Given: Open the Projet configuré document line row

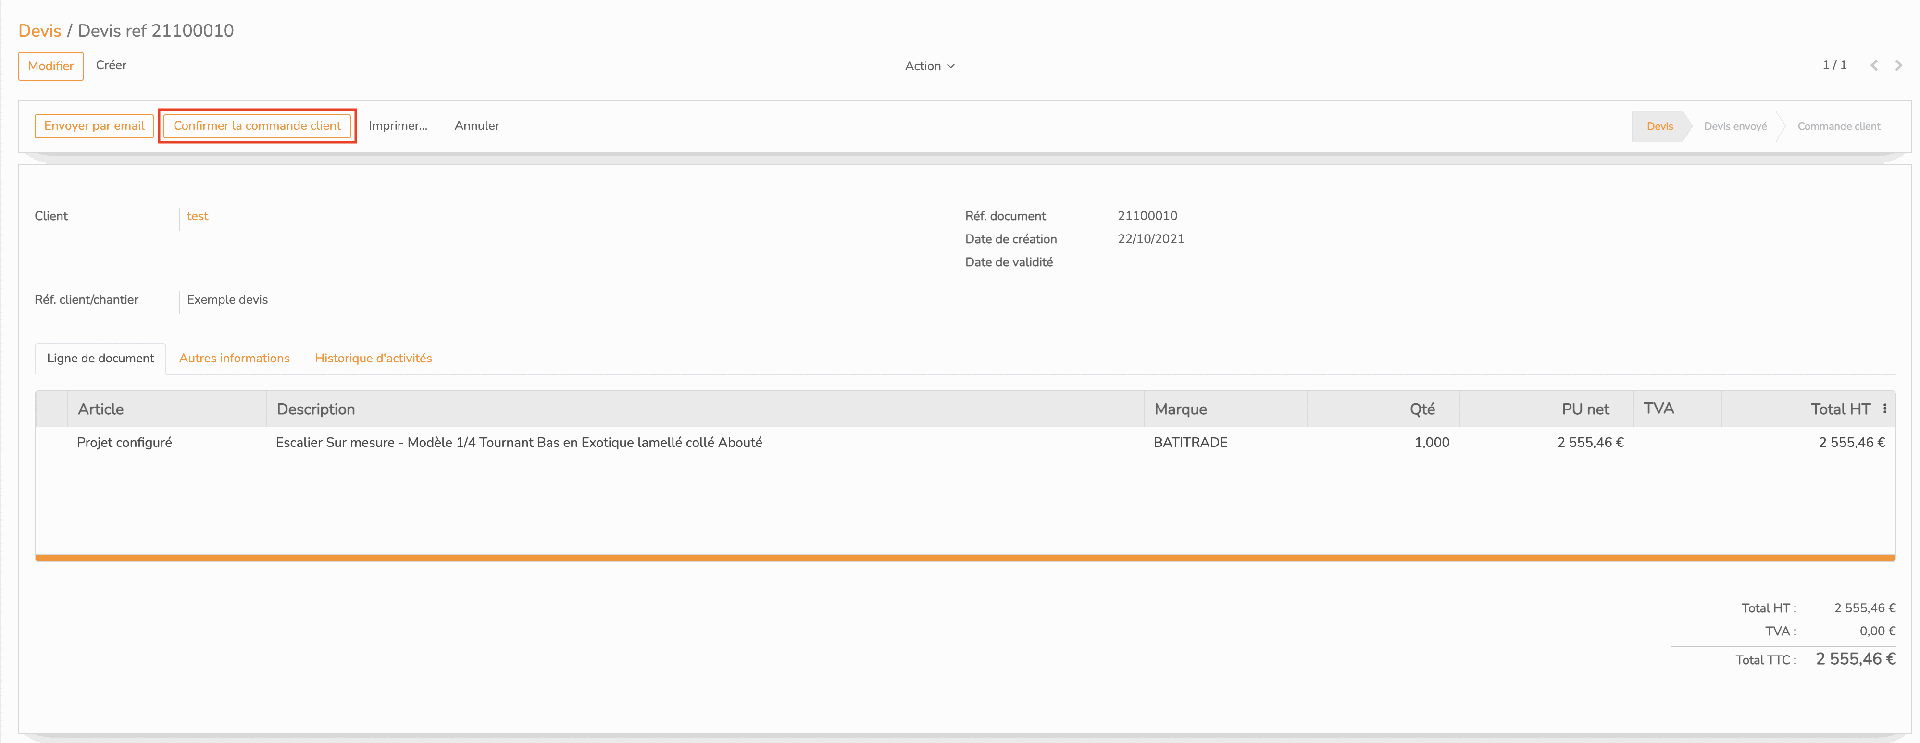Looking at the screenshot, I should [965, 442].
